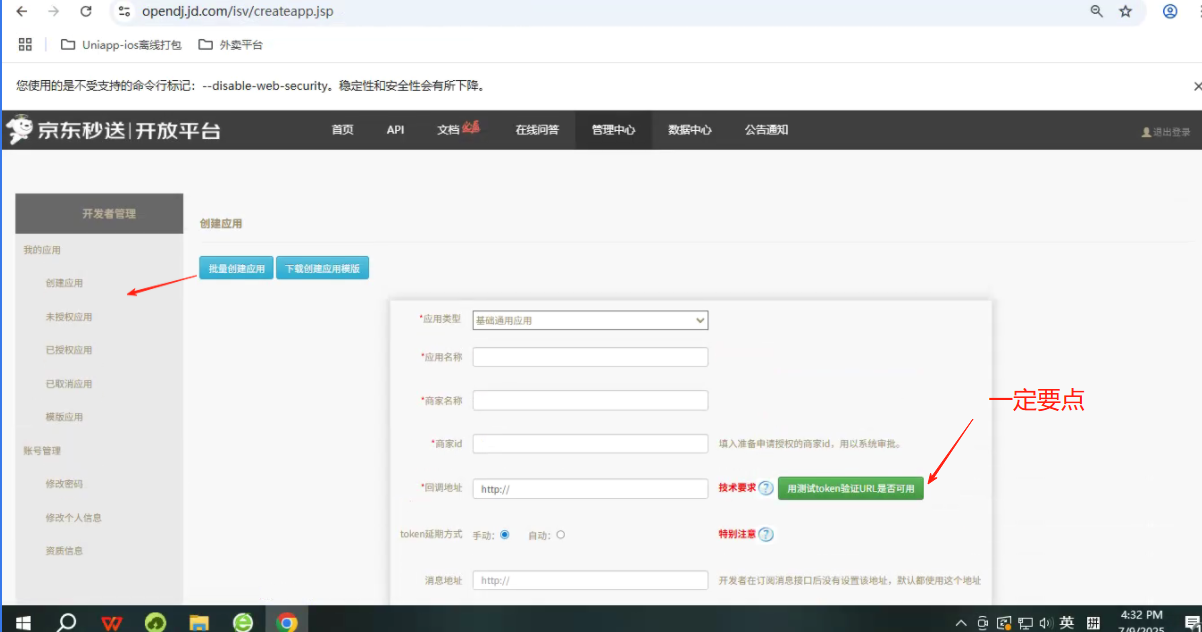This screenshot has width=1202, height=632.
Task: Dismiss the disable-web-security warning bar
Action: [x=1197, y=86]
